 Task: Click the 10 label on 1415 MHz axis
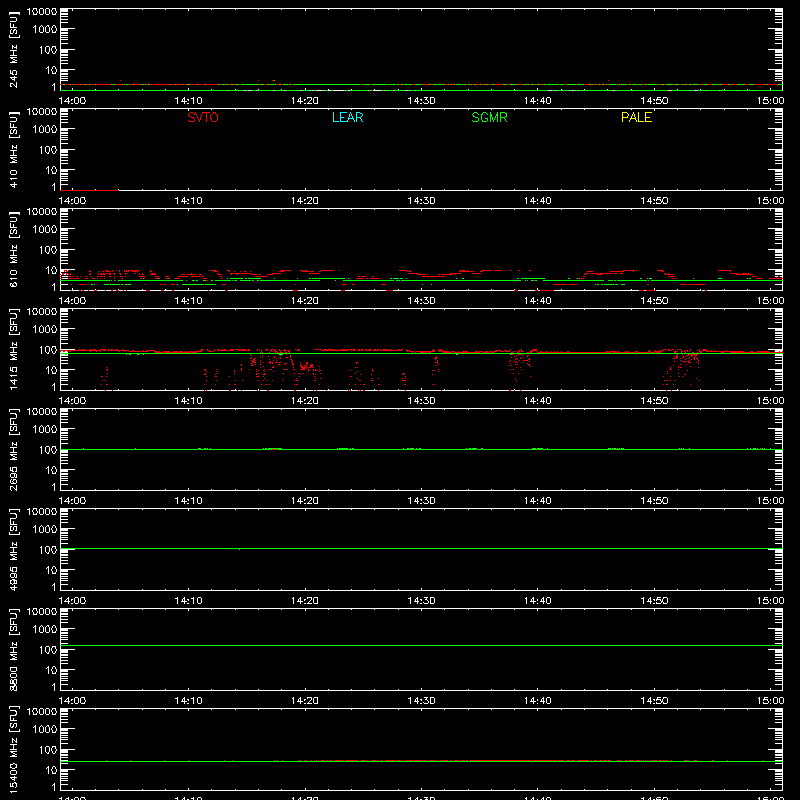[x=51, y=370]
